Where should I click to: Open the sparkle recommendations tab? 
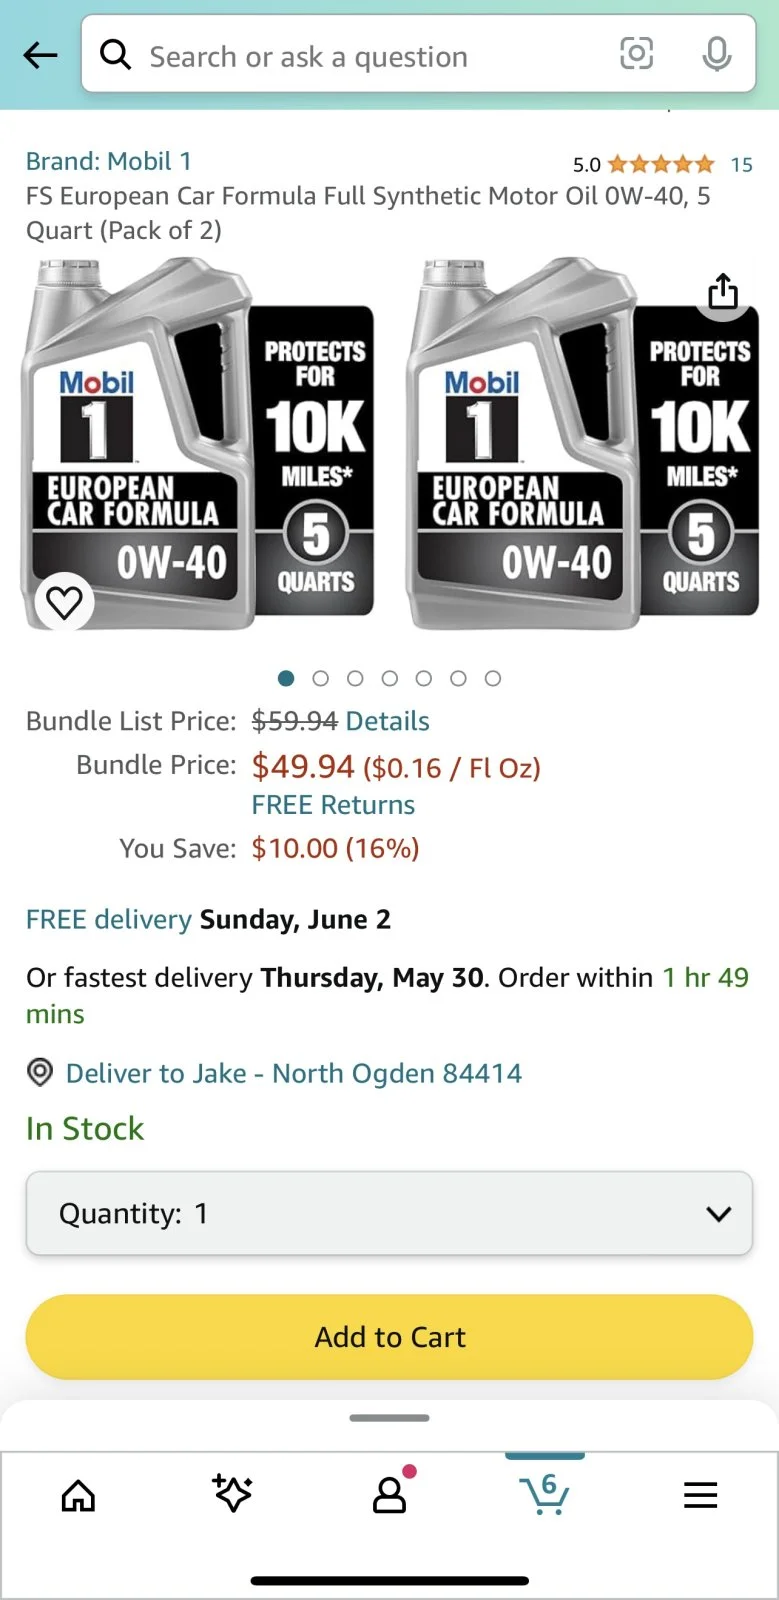(233, 1494)
